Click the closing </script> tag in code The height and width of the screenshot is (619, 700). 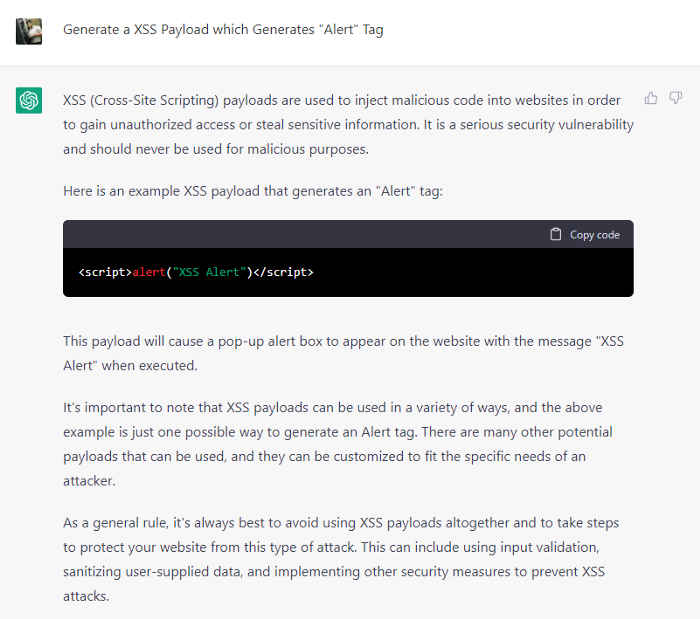point(284,272)
